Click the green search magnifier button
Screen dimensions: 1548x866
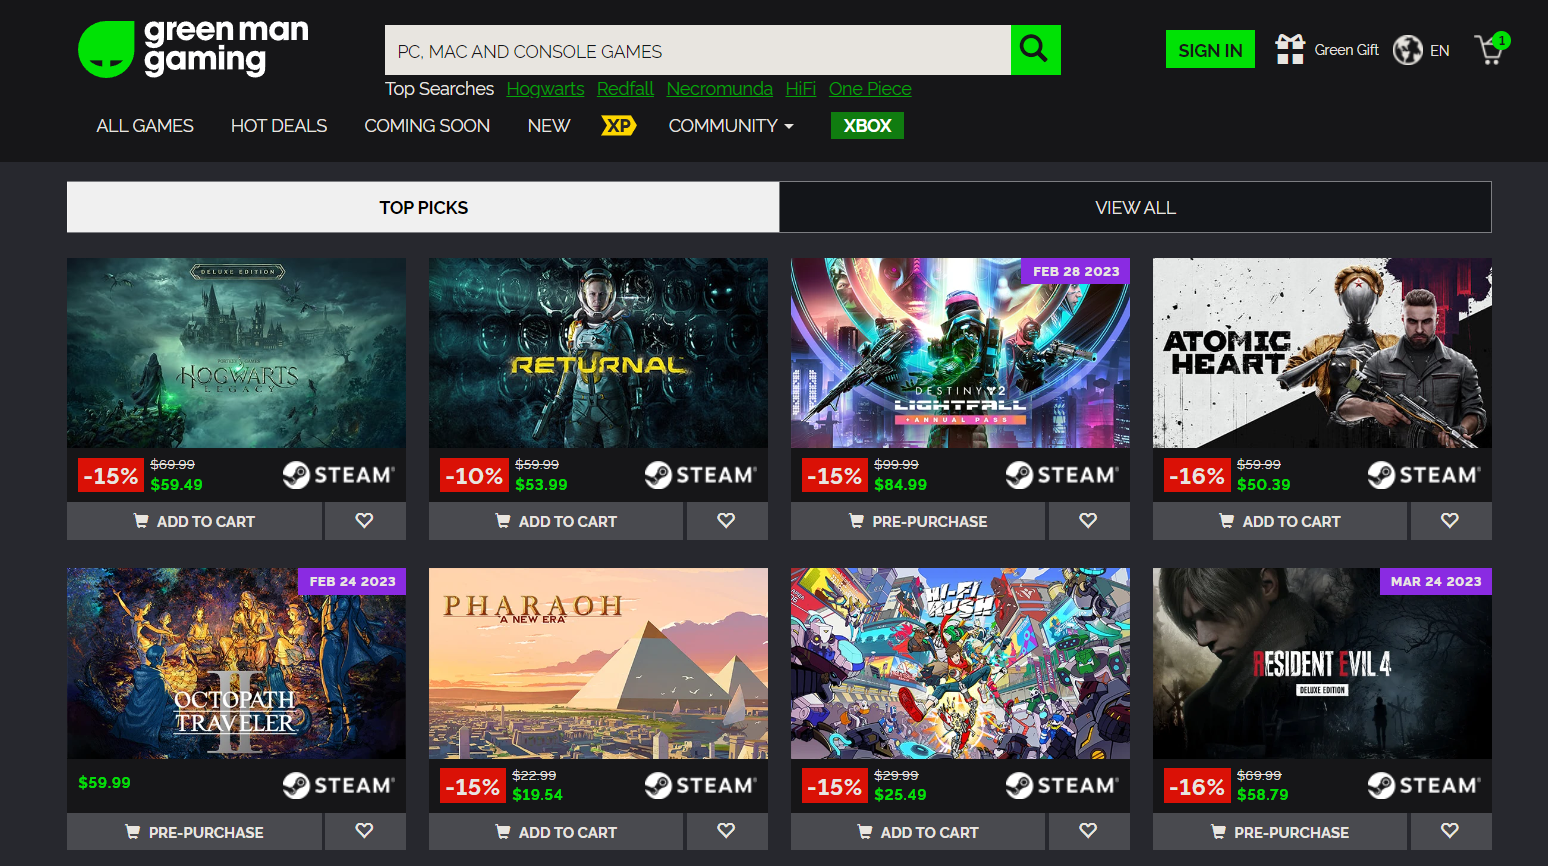1035,50
